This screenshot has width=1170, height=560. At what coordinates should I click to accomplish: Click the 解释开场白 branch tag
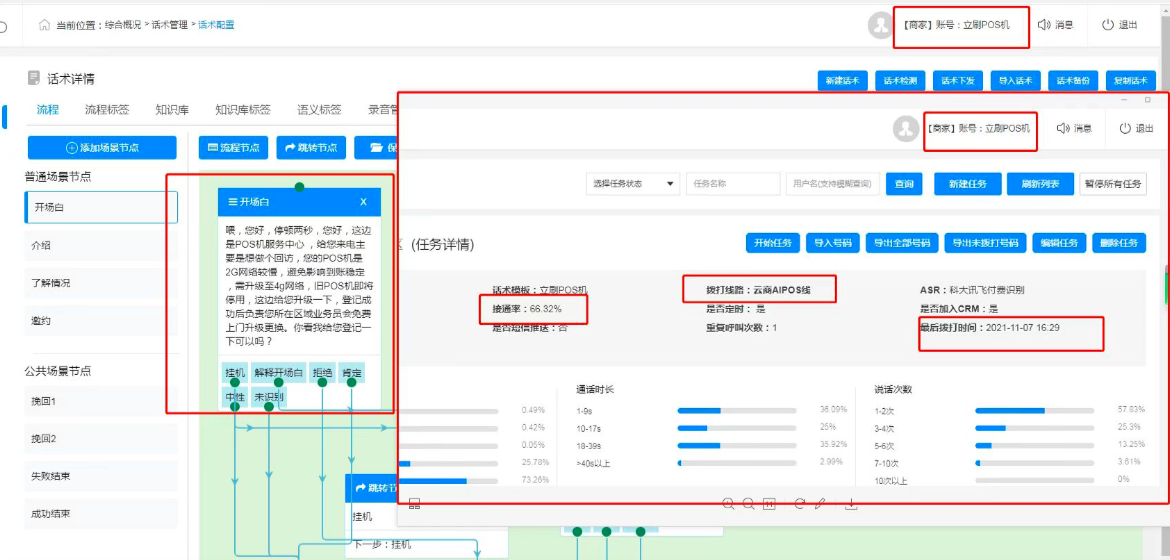click(278, 373)
